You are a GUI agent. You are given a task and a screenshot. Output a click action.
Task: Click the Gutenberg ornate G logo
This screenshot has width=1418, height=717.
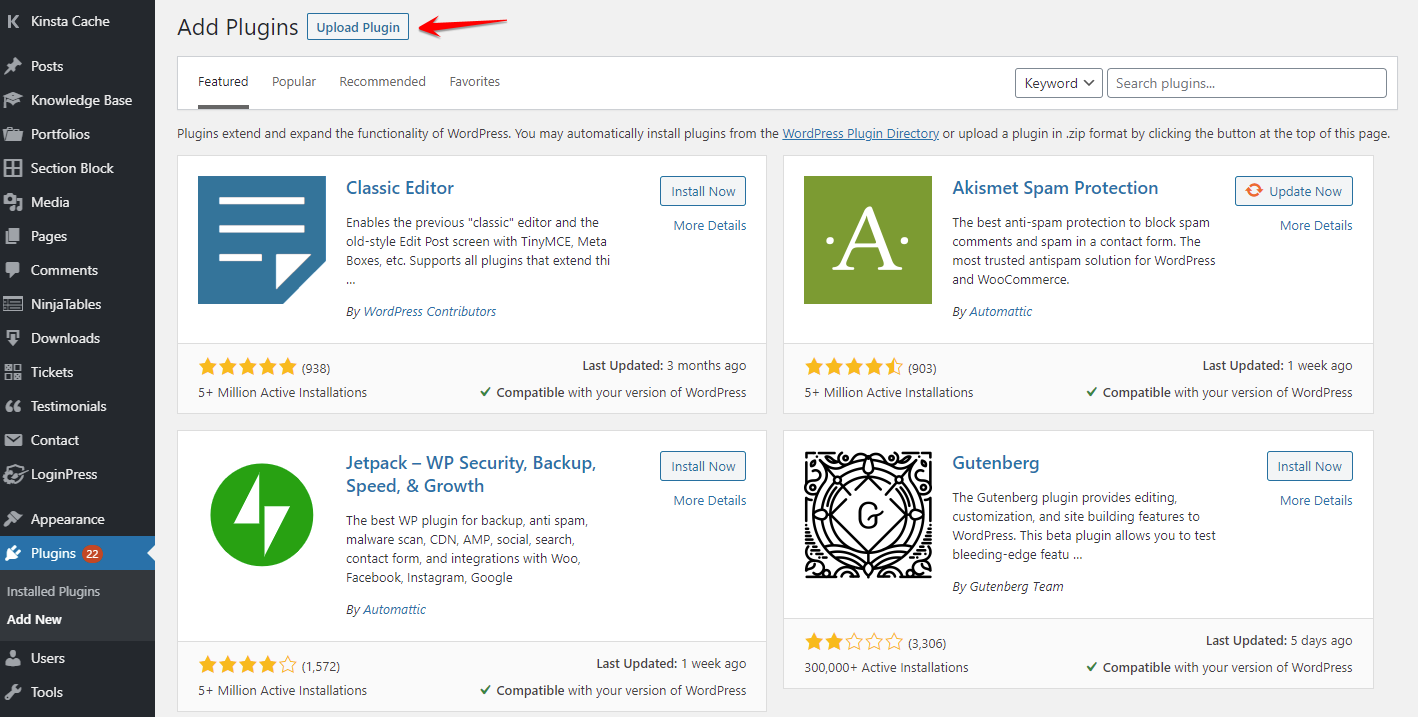[868, 515]
